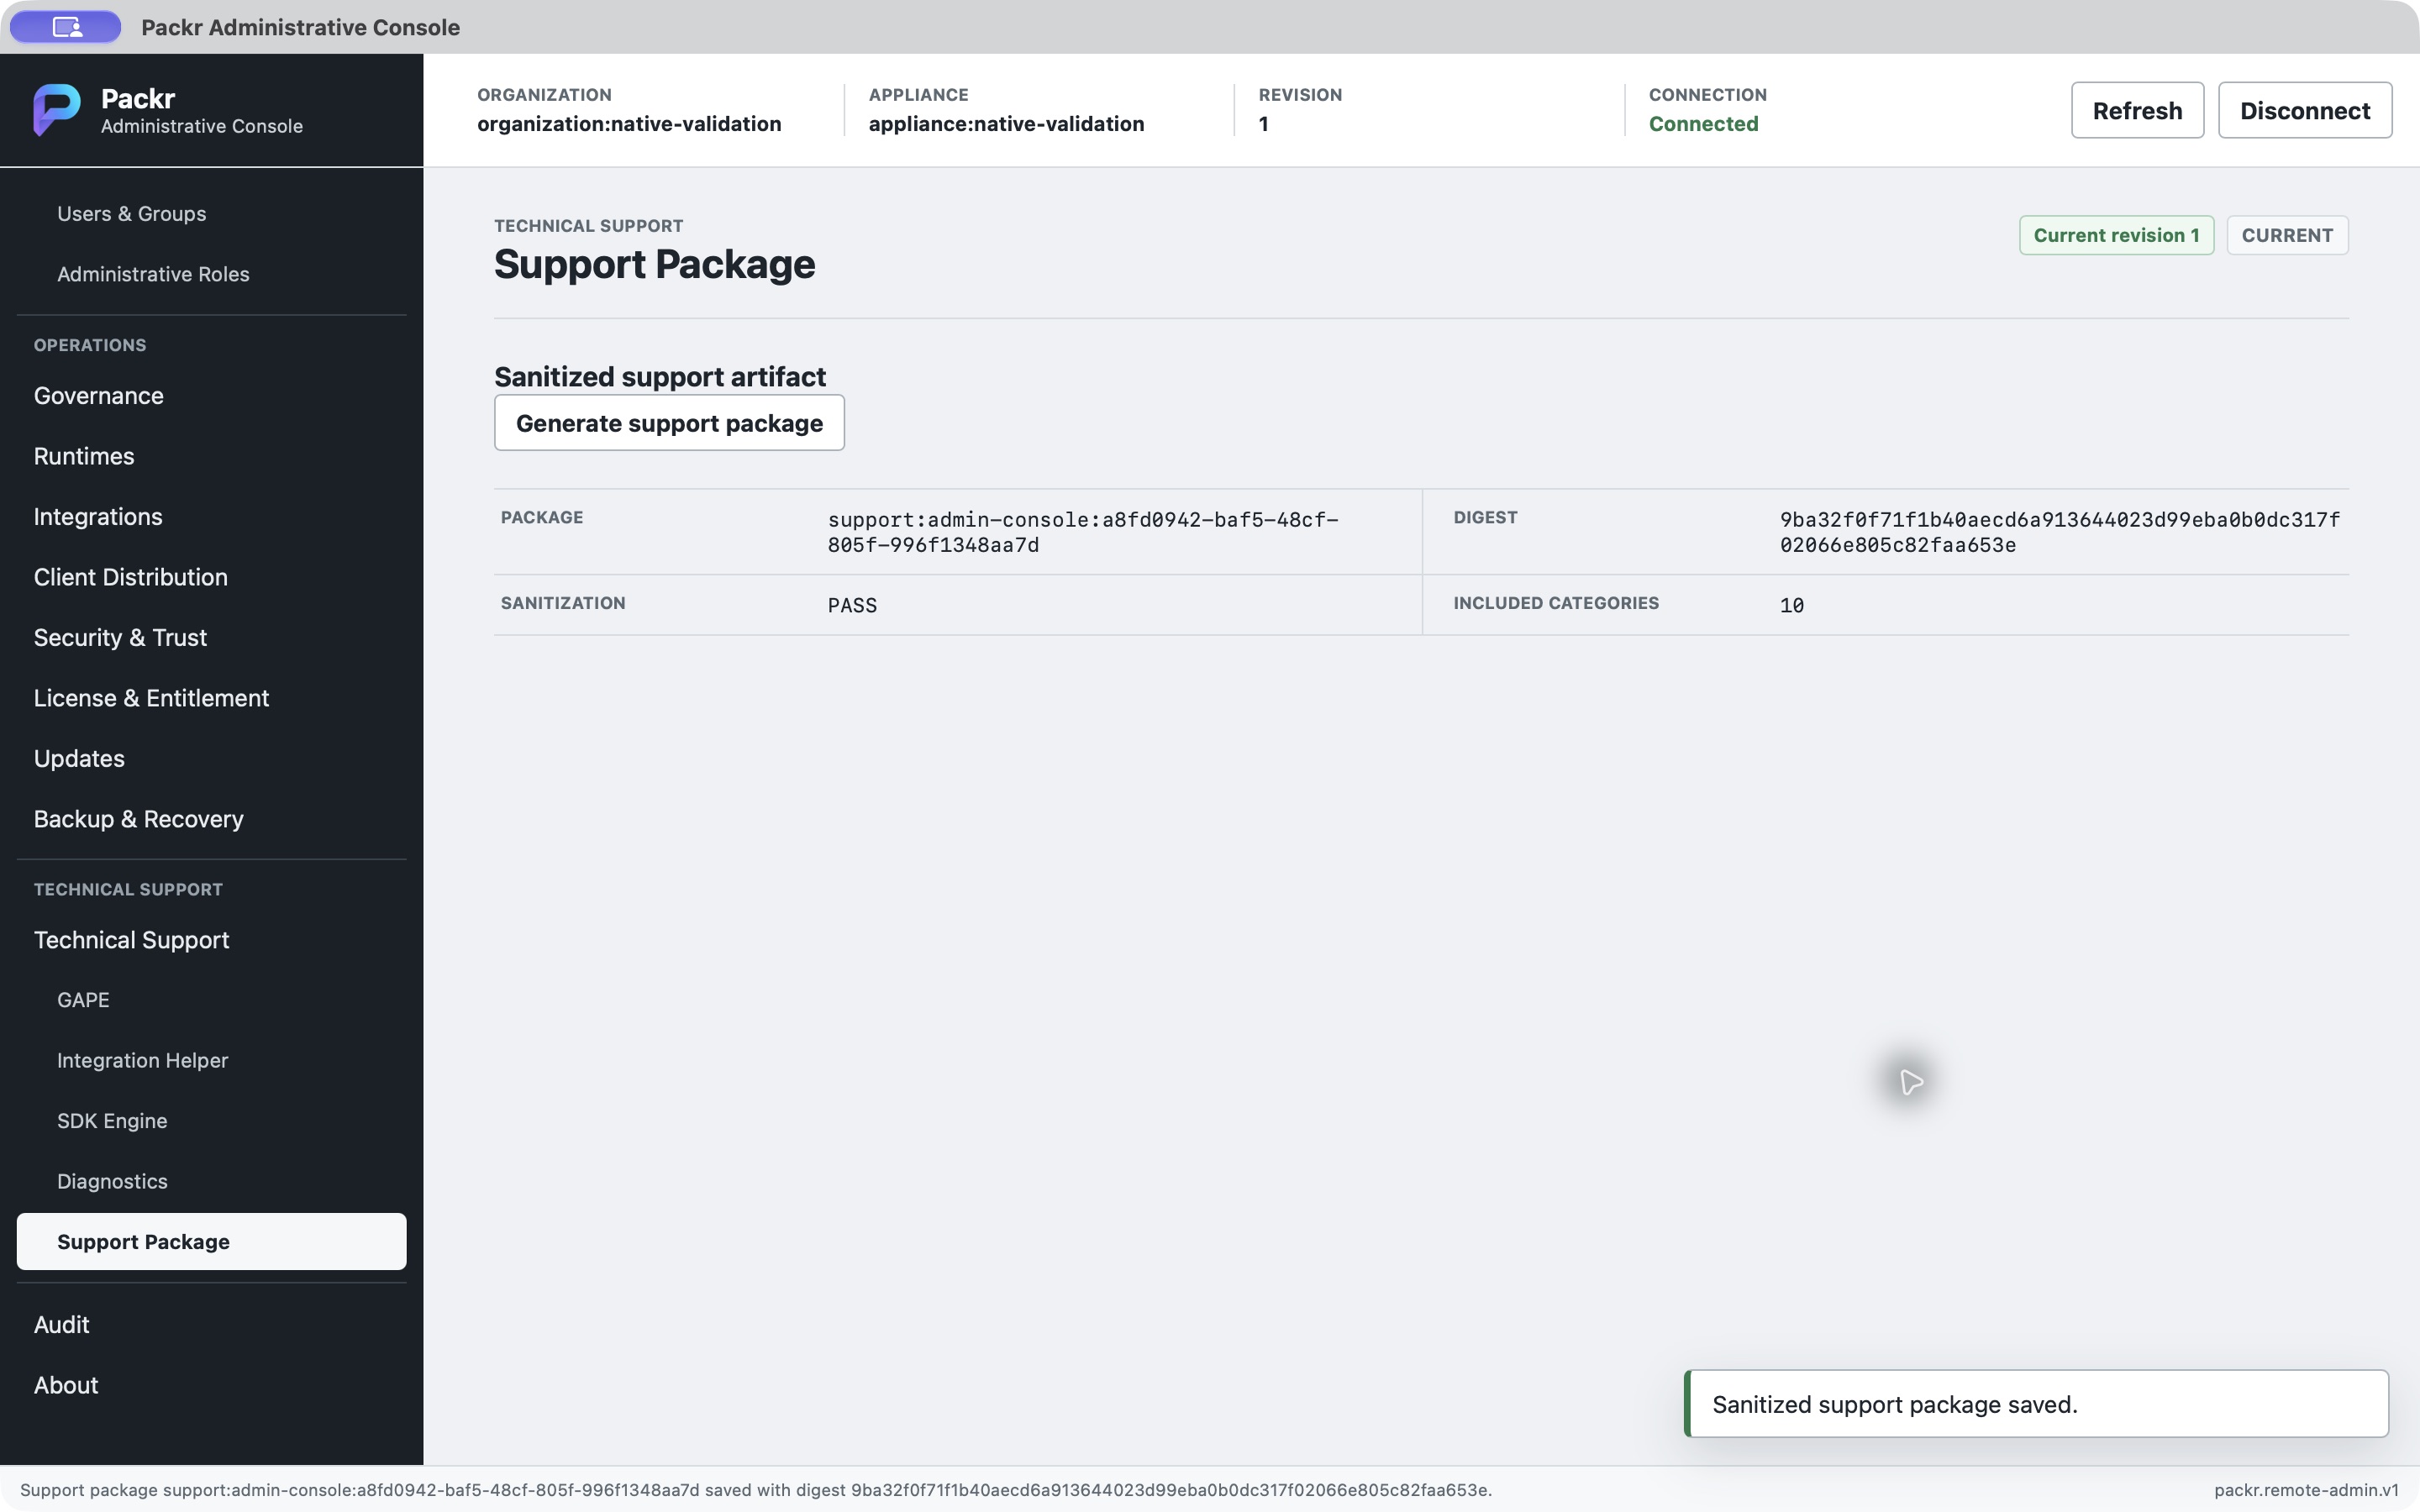Viewport: 2420px width, 1512px height.
Task: Click appliance:native-validation in header
Action: click(x=1006, y=124)
